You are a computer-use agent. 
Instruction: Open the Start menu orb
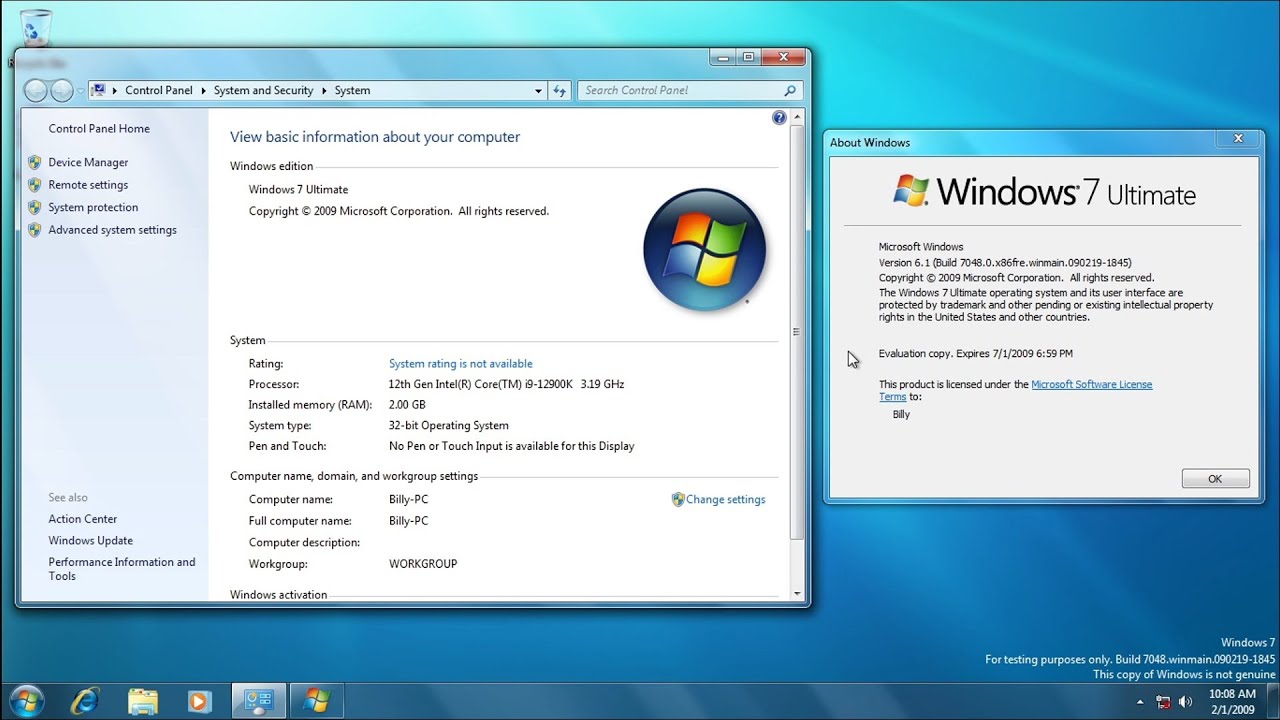[26, 700]
